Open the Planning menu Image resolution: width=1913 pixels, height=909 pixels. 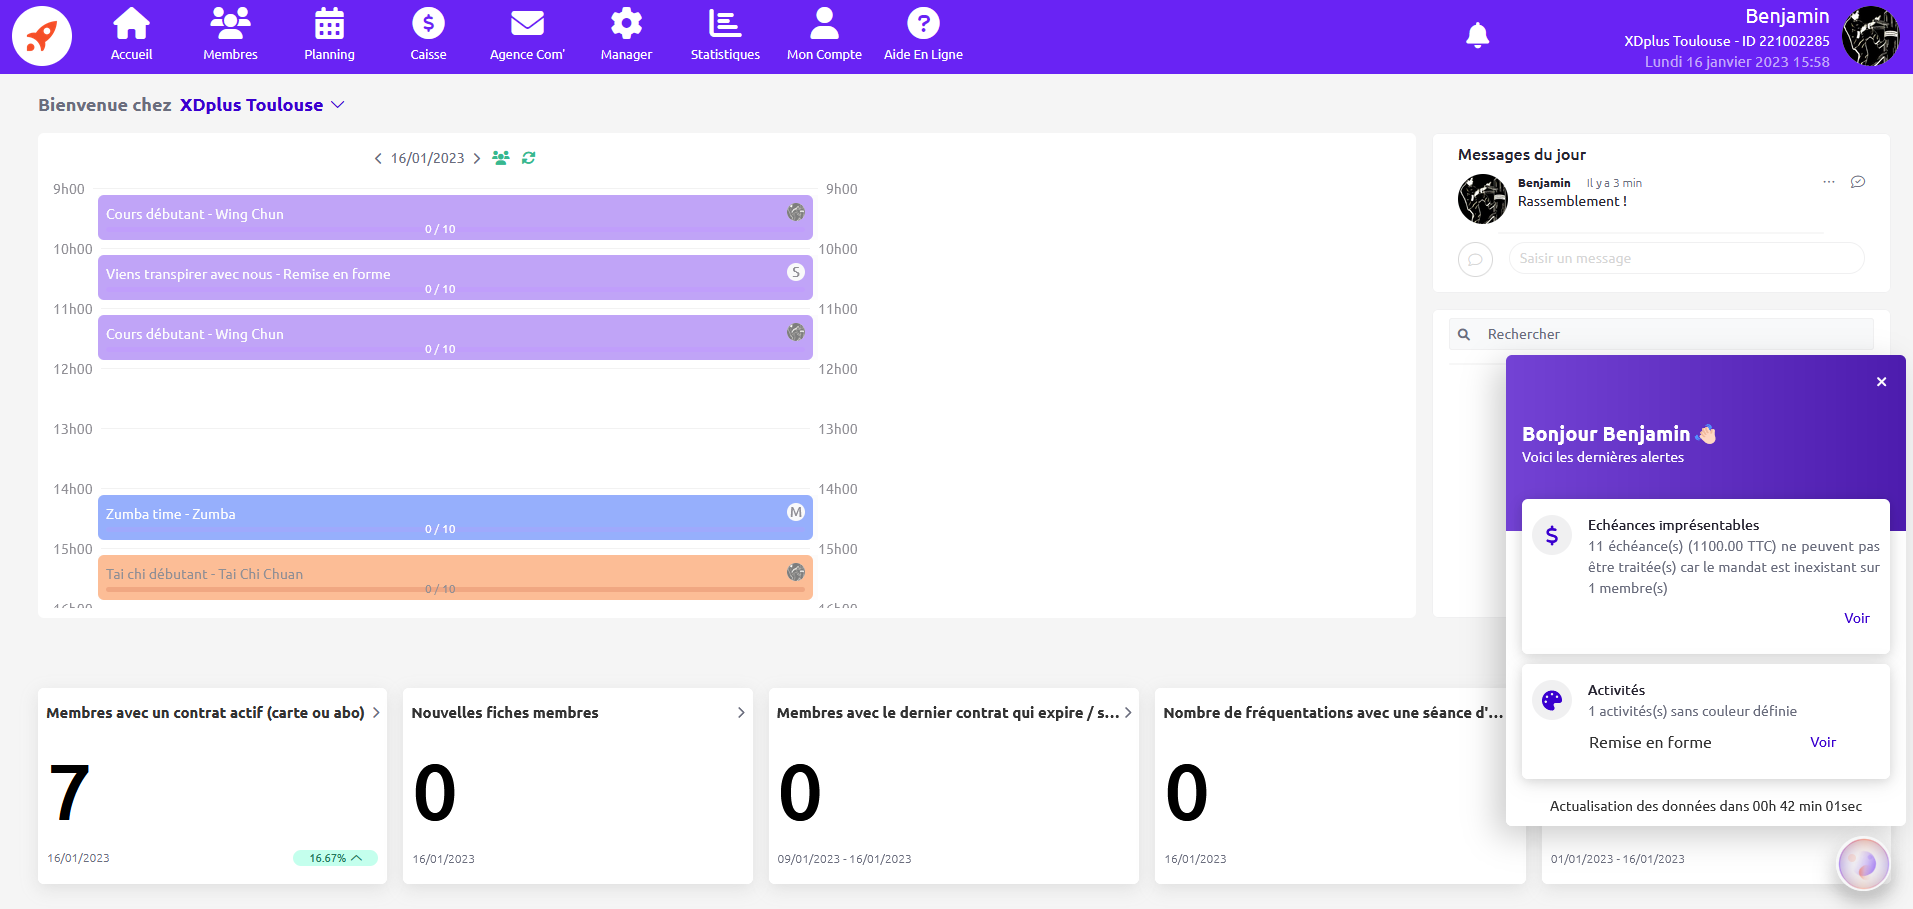pos(329,35)
